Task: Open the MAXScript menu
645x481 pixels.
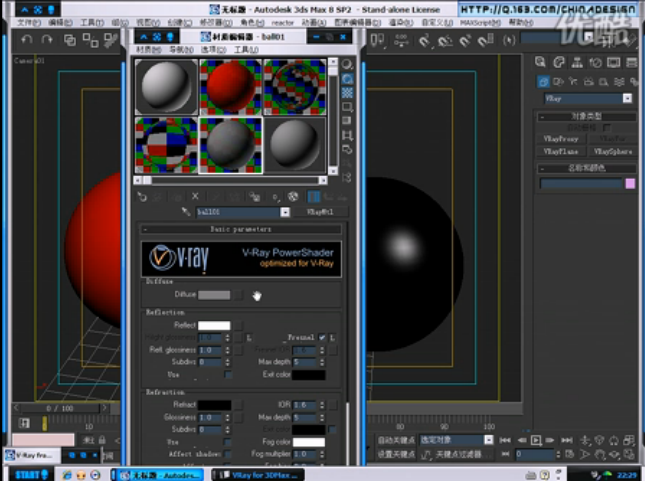Action: pos(480,23)
